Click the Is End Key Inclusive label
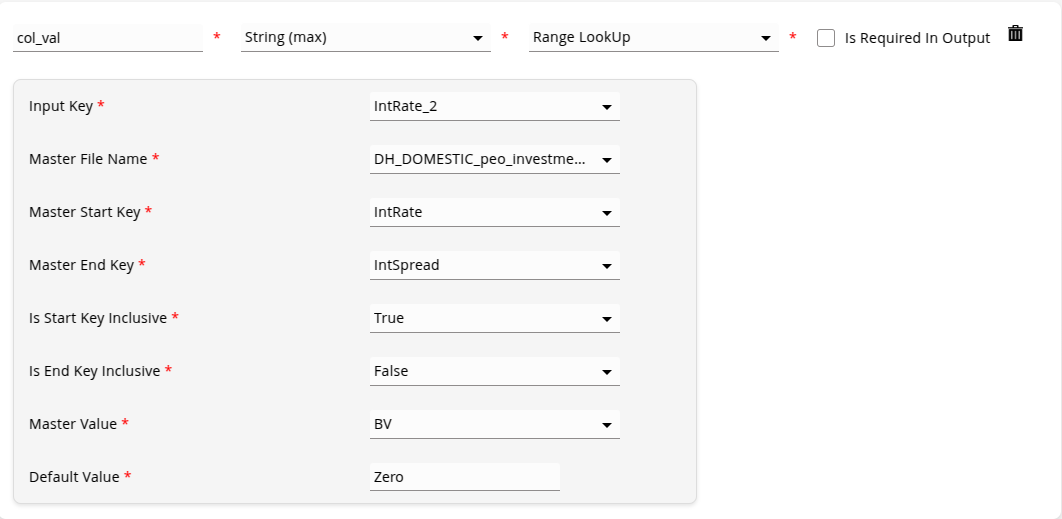 (95, 371)
